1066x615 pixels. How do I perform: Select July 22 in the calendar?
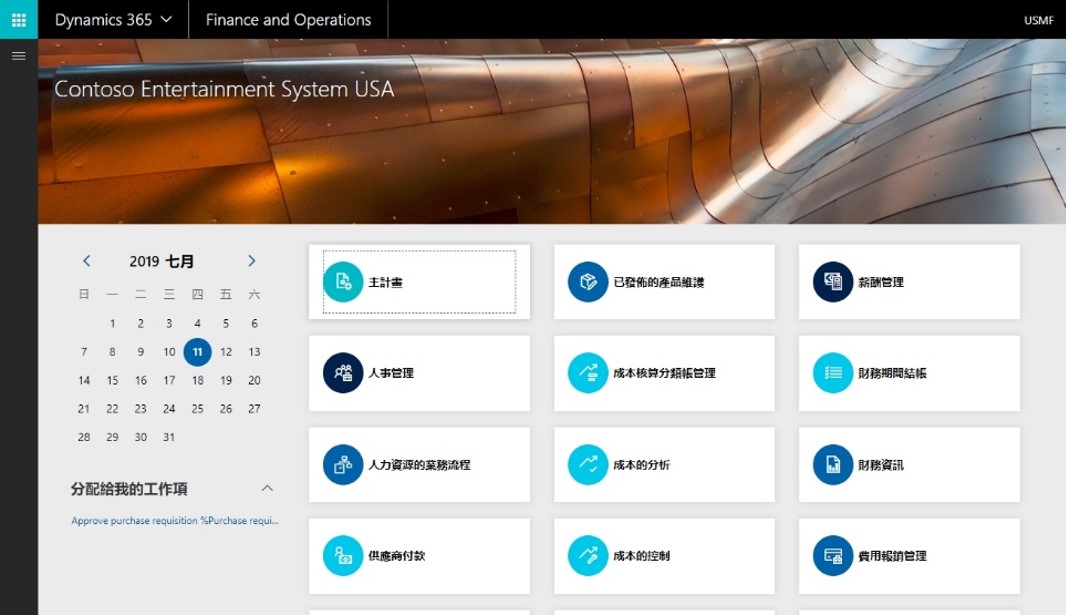click(112, 408)
